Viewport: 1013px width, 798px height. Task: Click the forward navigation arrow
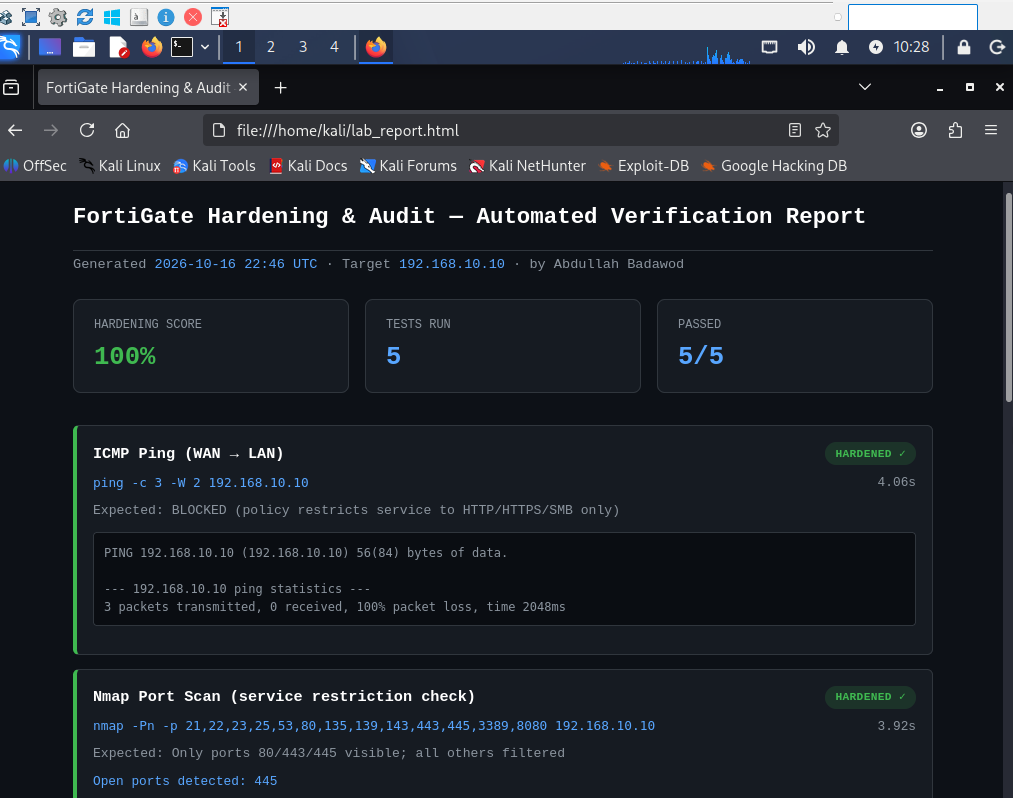coord(50,131)
